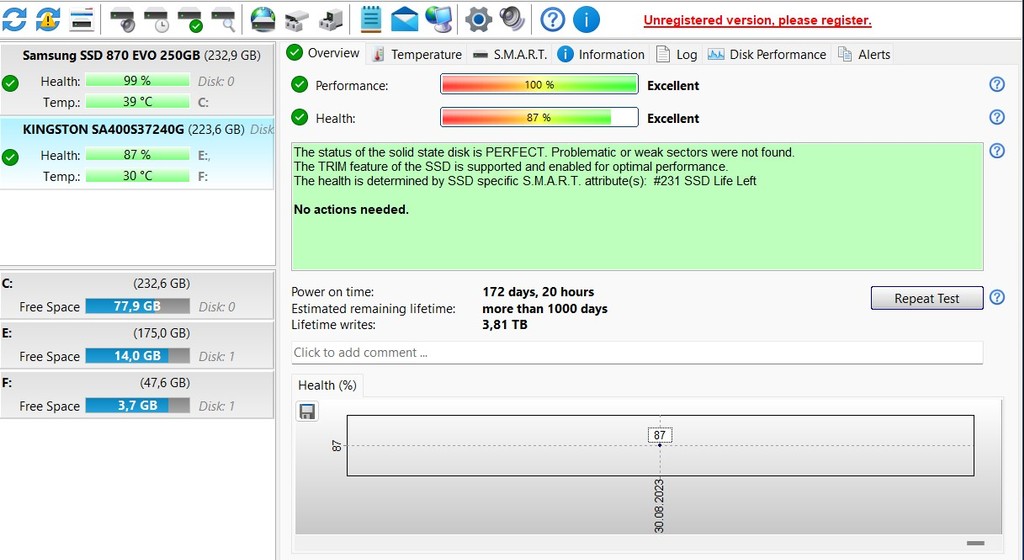
Task: Click the E: 14,0 GB free space bar
Action: click(137, 356)
